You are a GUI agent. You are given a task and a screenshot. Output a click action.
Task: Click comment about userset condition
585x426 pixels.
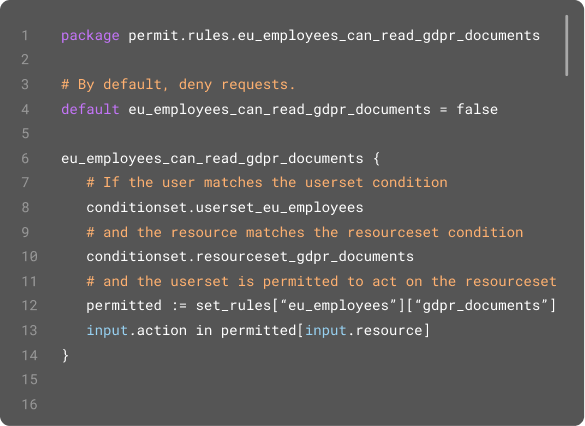(x=267, y=182)
